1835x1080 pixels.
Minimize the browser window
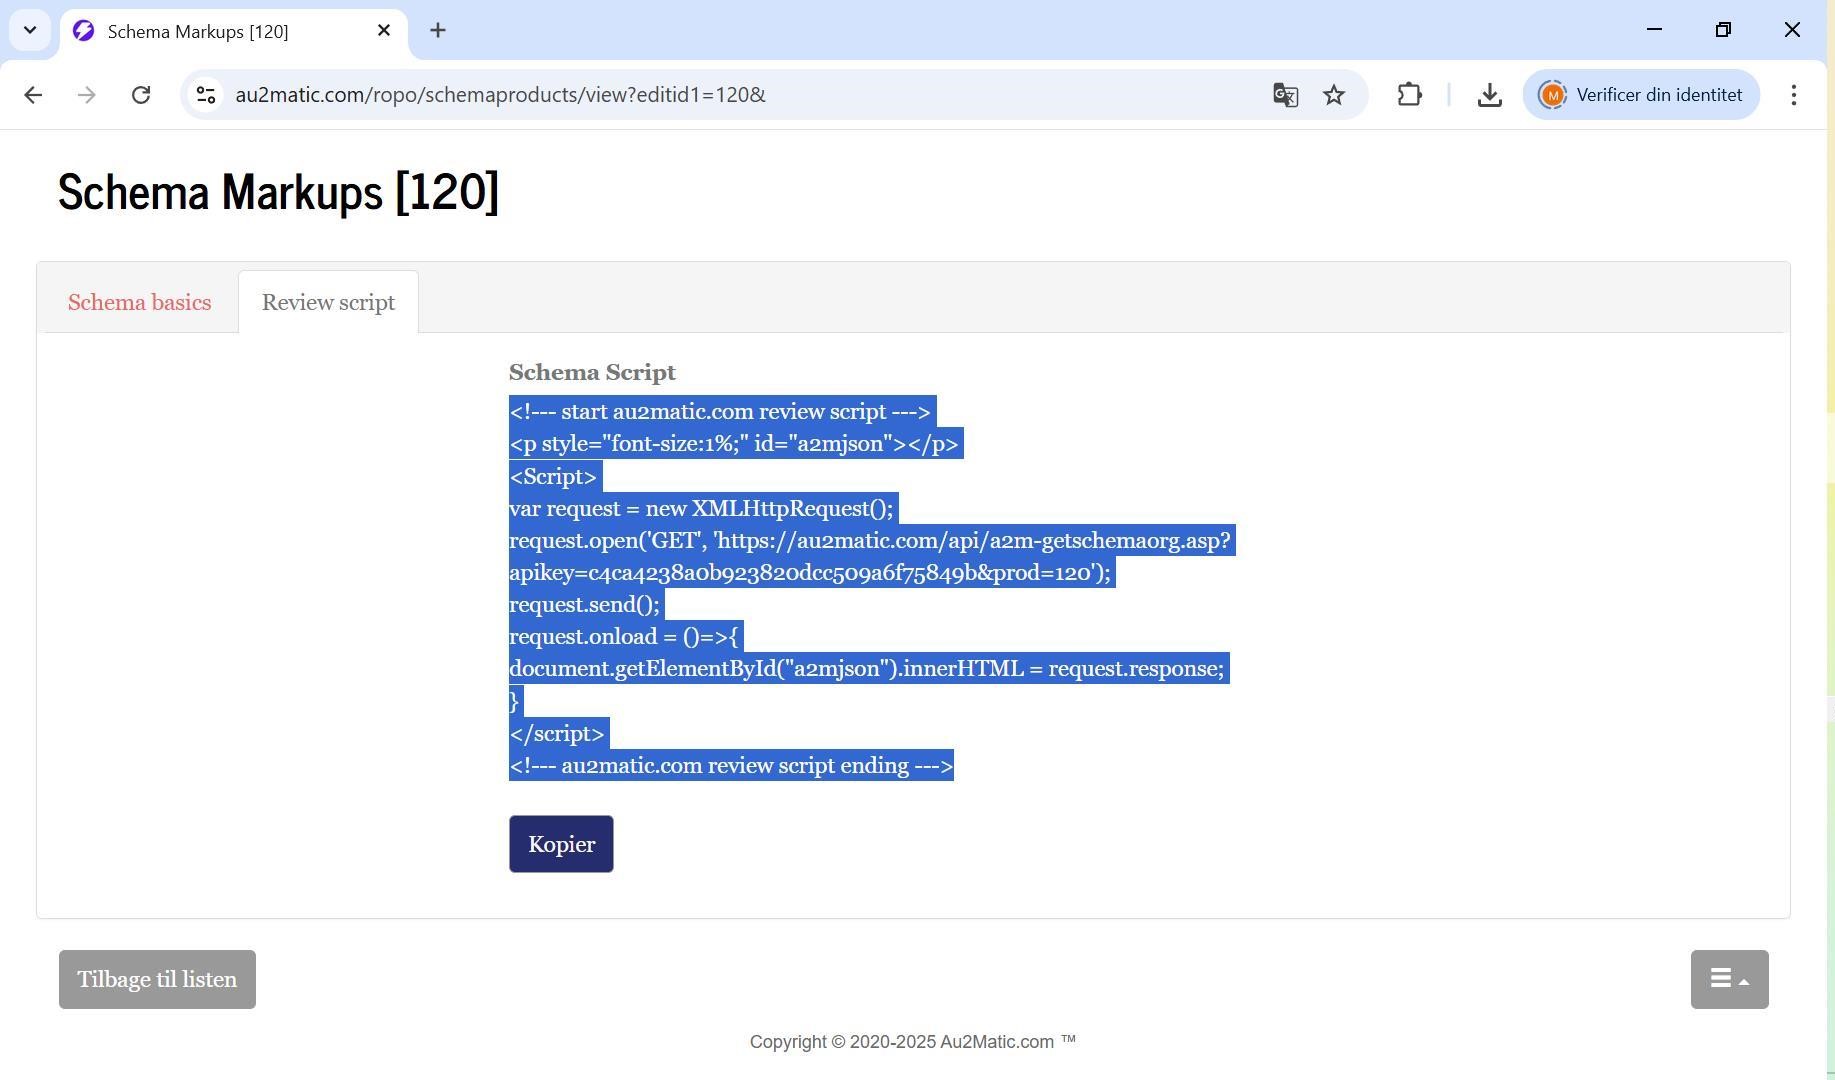pyautogui.click(x=1654, y=30)
